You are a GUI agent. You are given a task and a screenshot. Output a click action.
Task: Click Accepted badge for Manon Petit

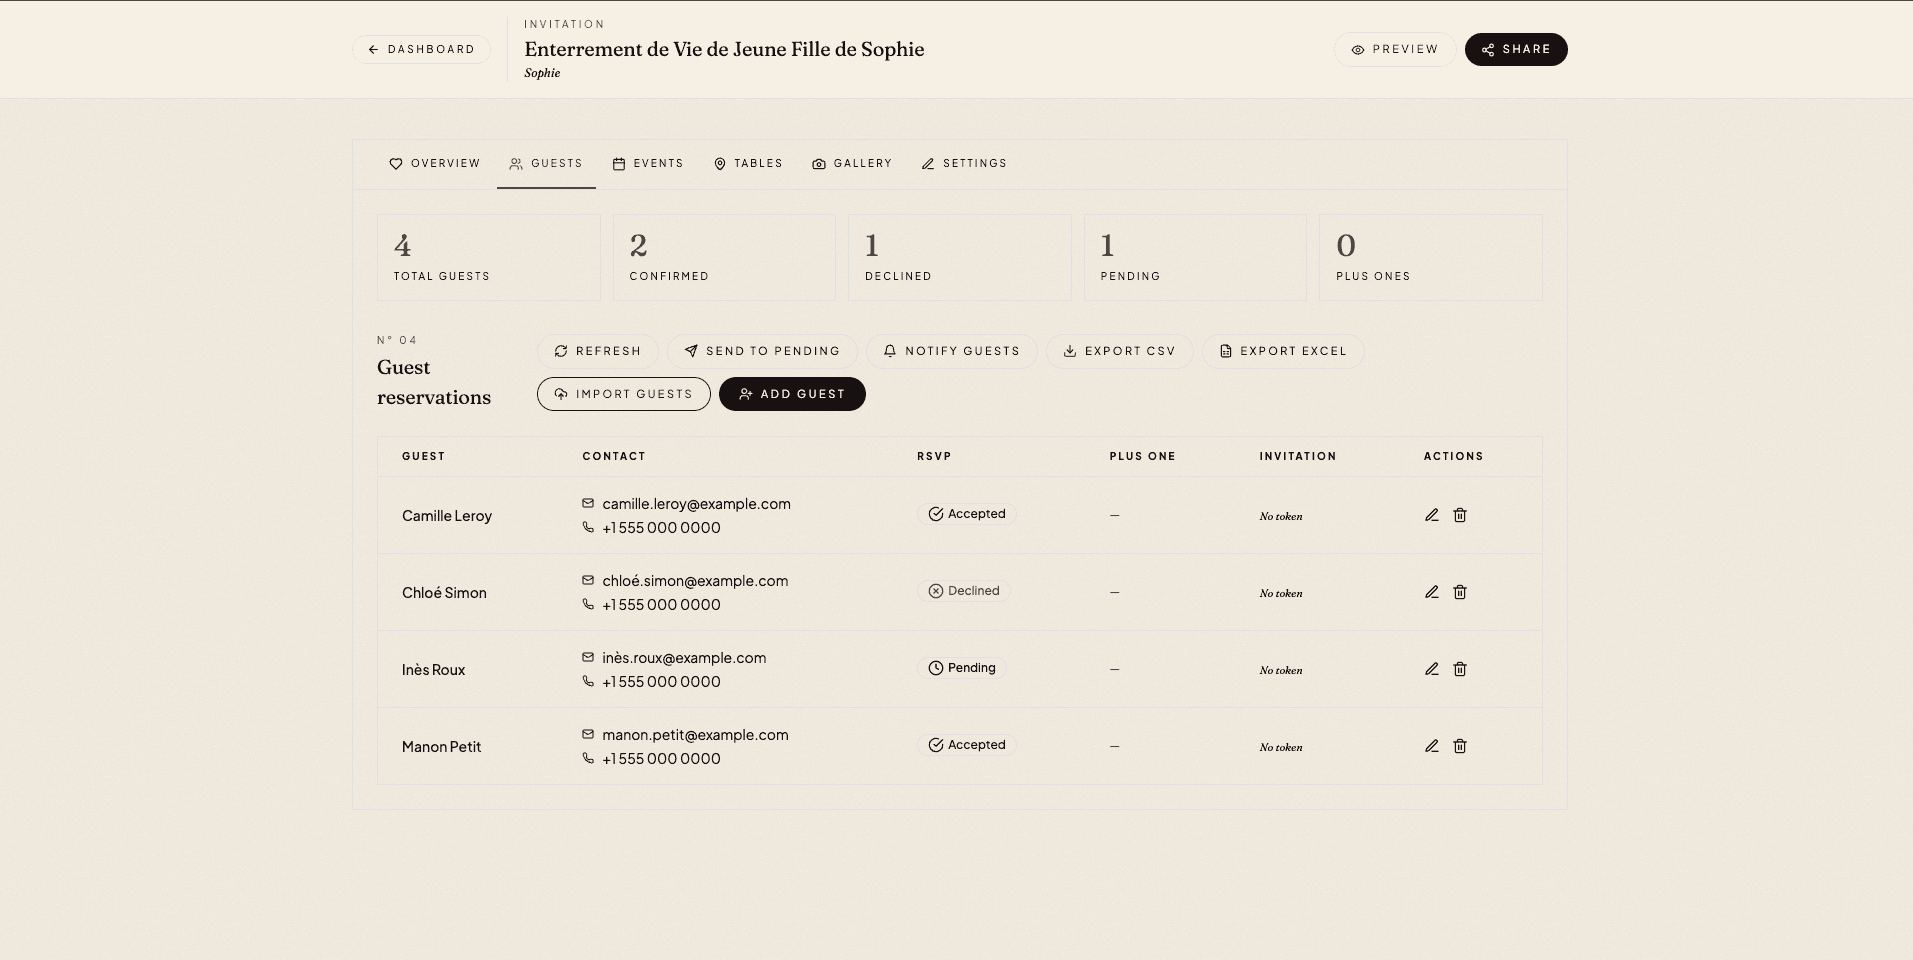(x=967, y=745)
